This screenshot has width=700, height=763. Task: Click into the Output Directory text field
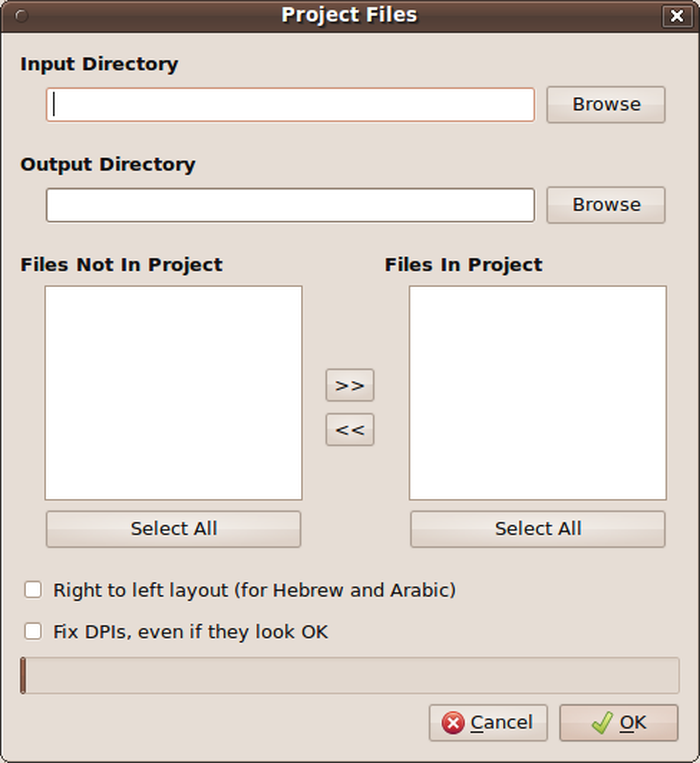pyautogui.click(x=290, y=205)
